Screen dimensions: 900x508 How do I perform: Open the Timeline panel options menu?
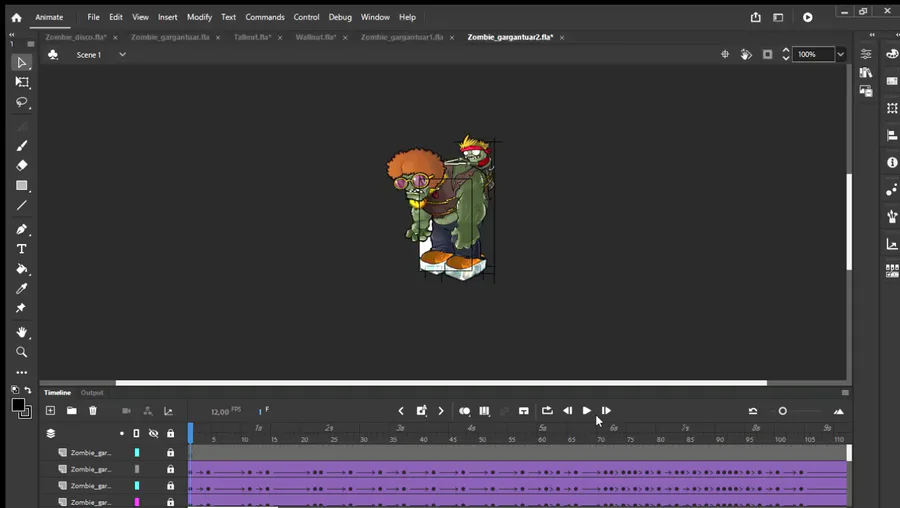(845, 393)
